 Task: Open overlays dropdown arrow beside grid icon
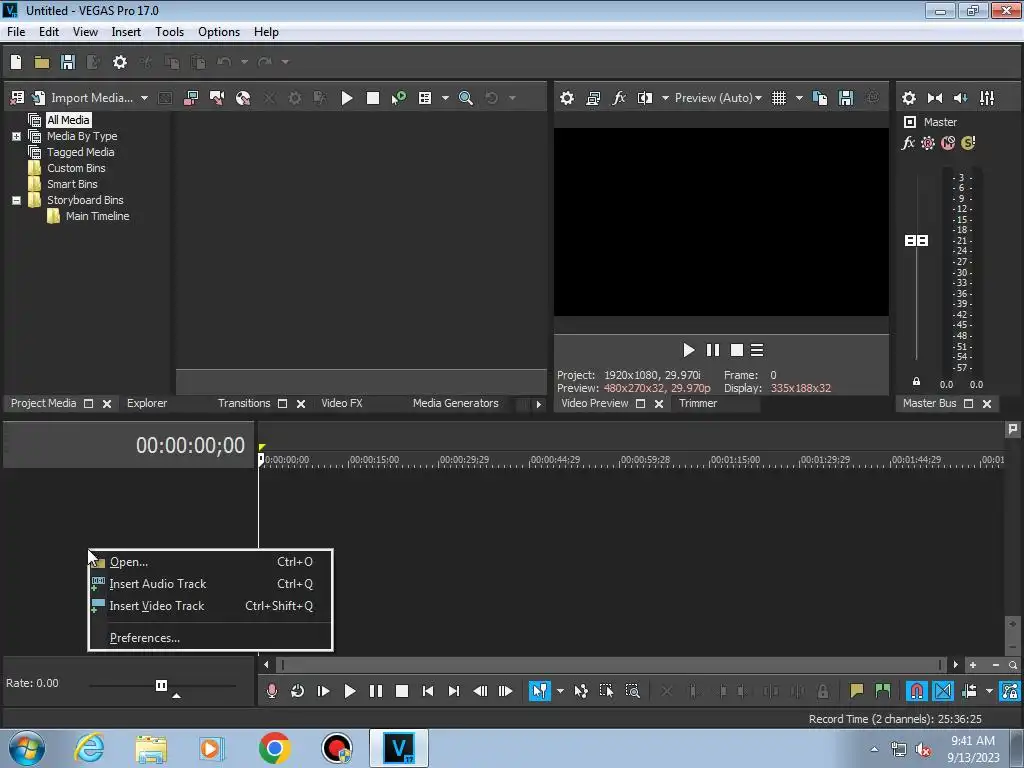pos(799,98)
